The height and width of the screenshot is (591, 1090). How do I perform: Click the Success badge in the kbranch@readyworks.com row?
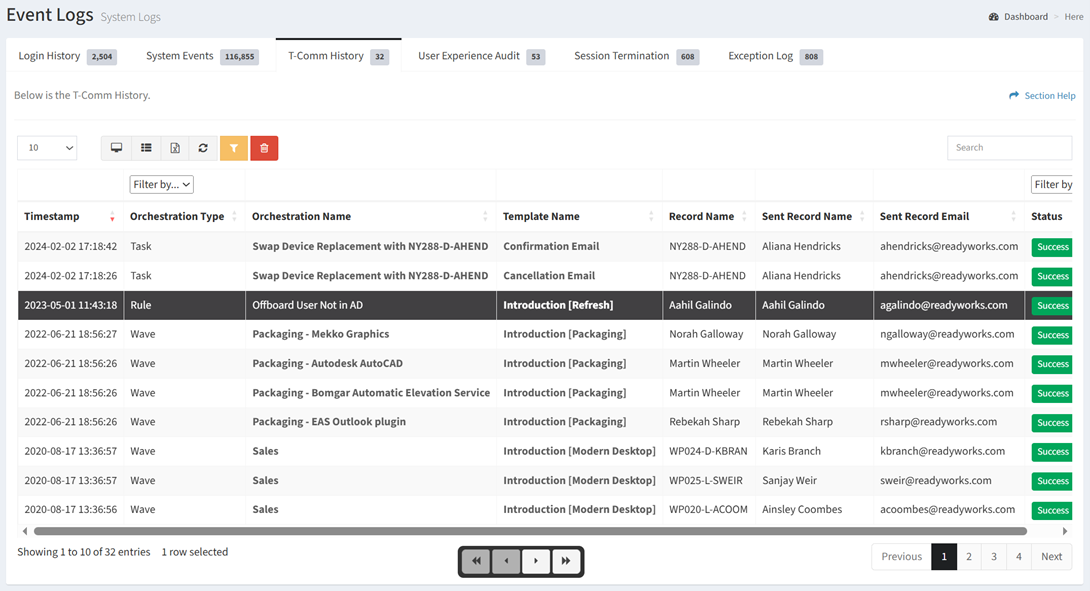coord(1052,452)
